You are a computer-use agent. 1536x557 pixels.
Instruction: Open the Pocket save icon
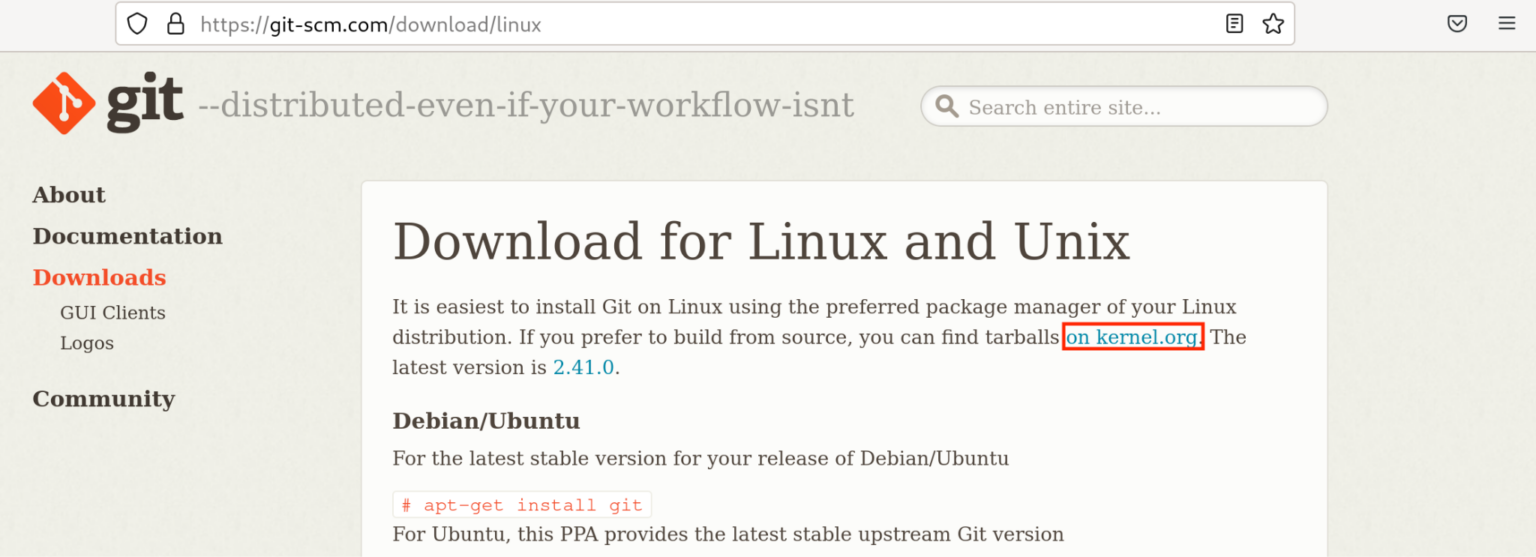[1458, 24]
